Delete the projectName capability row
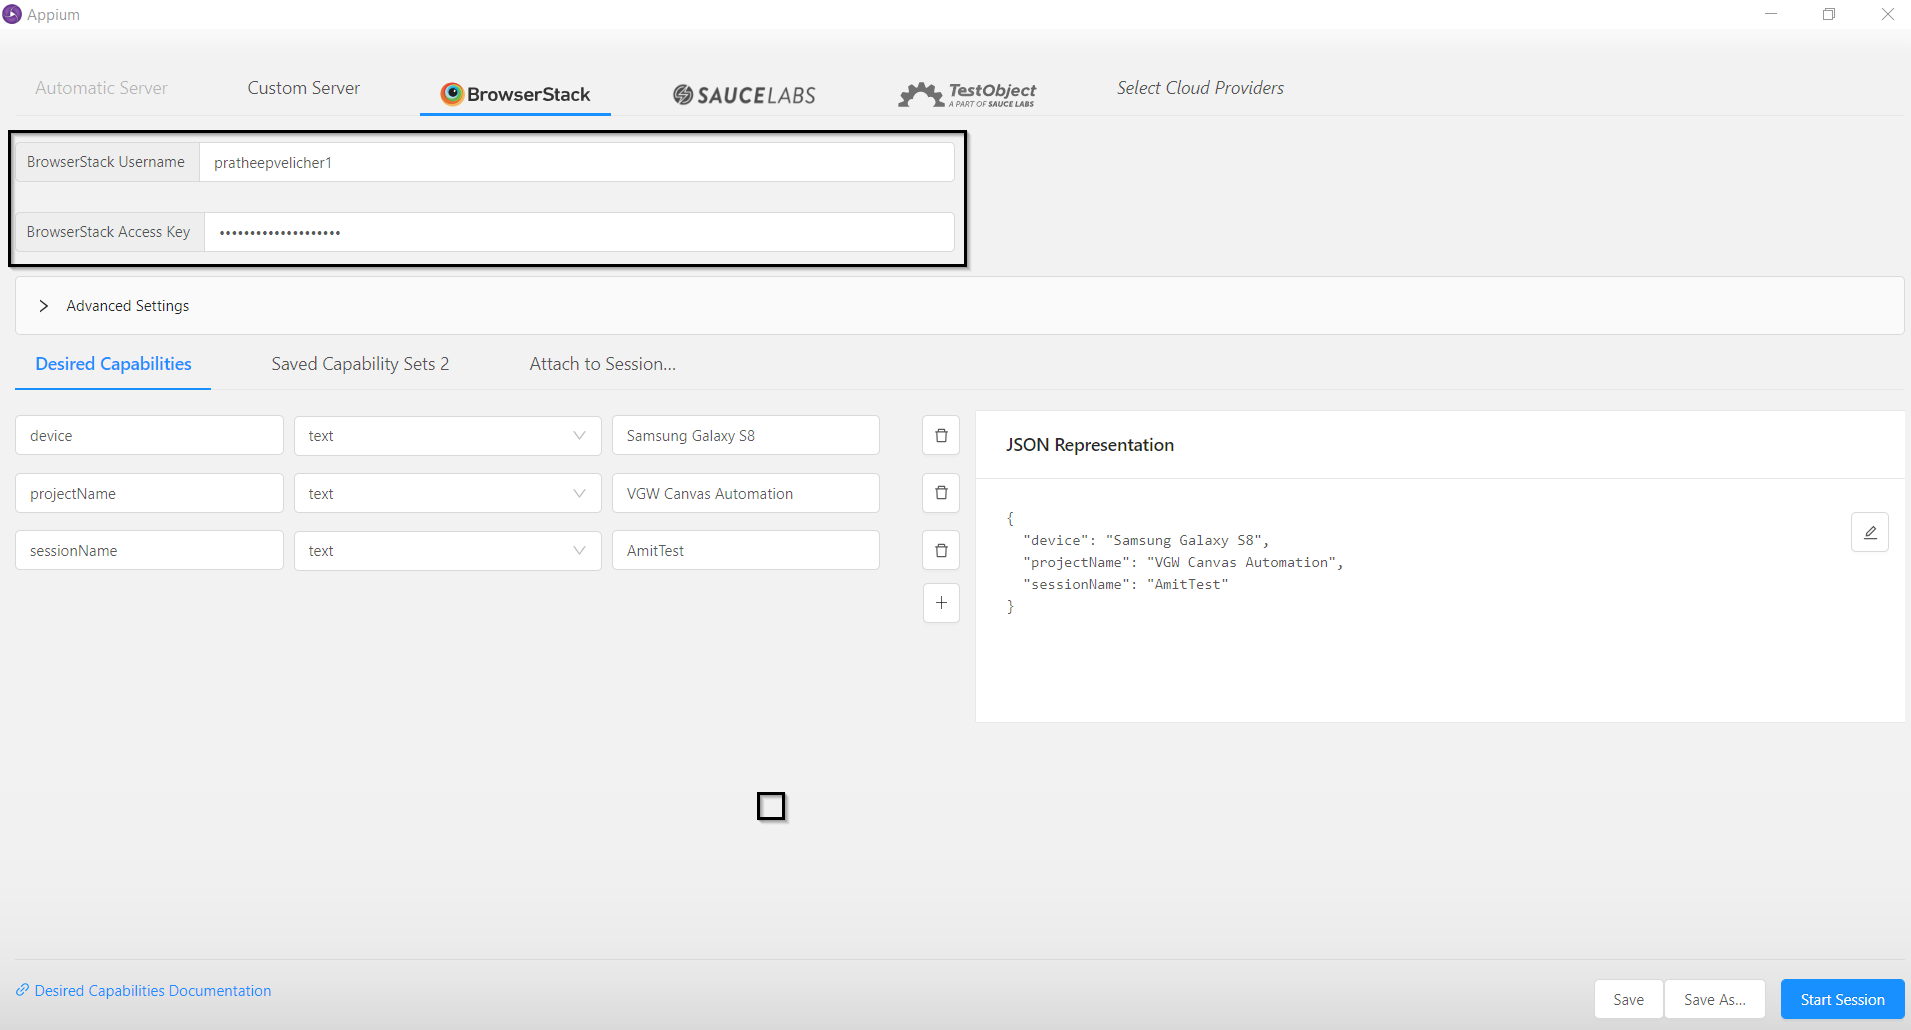 pos(940,492)
